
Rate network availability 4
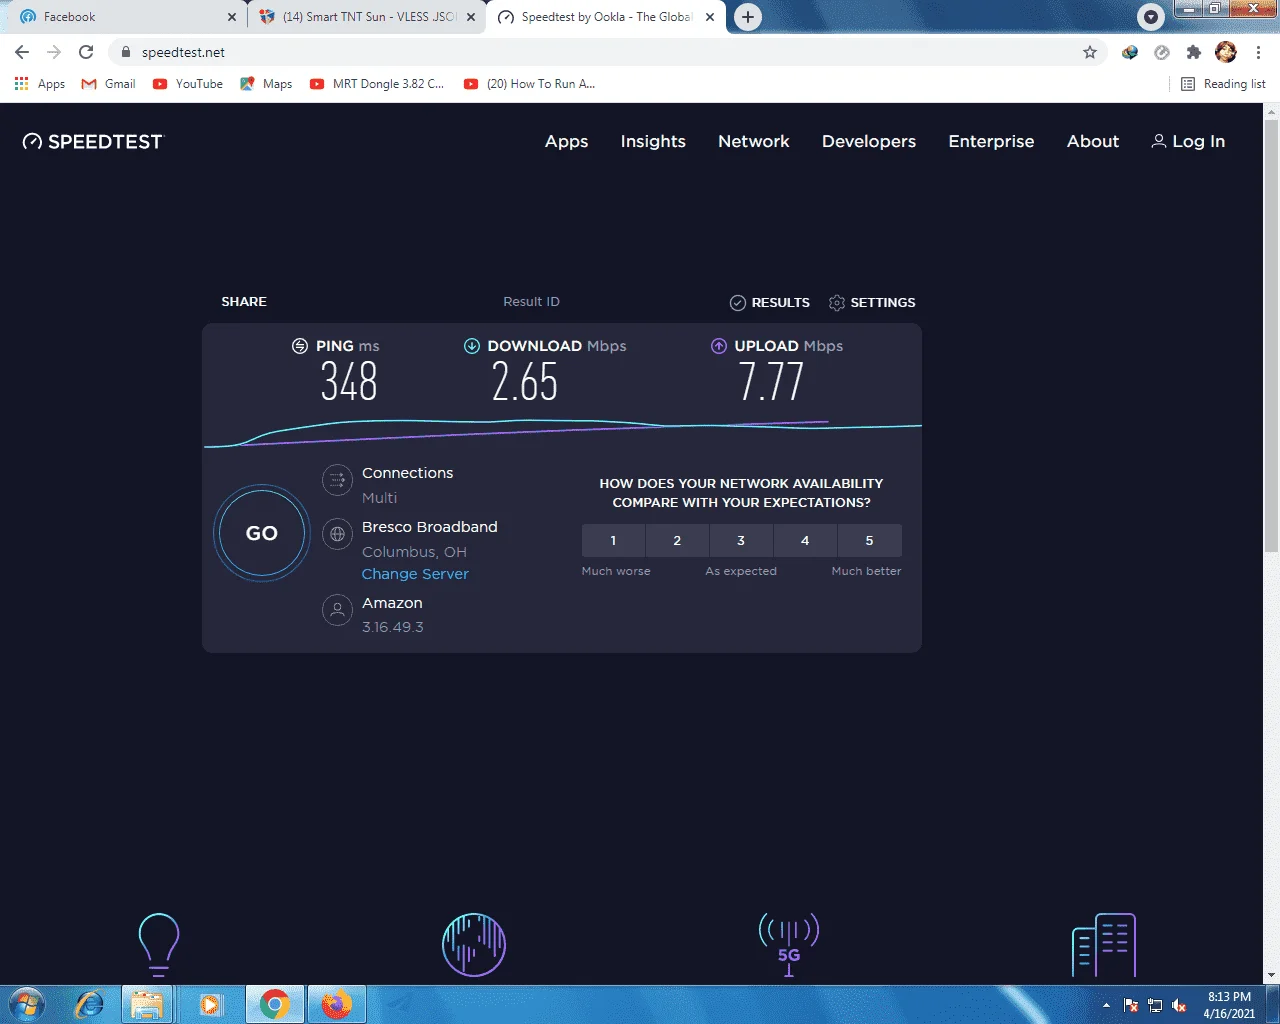805,540
